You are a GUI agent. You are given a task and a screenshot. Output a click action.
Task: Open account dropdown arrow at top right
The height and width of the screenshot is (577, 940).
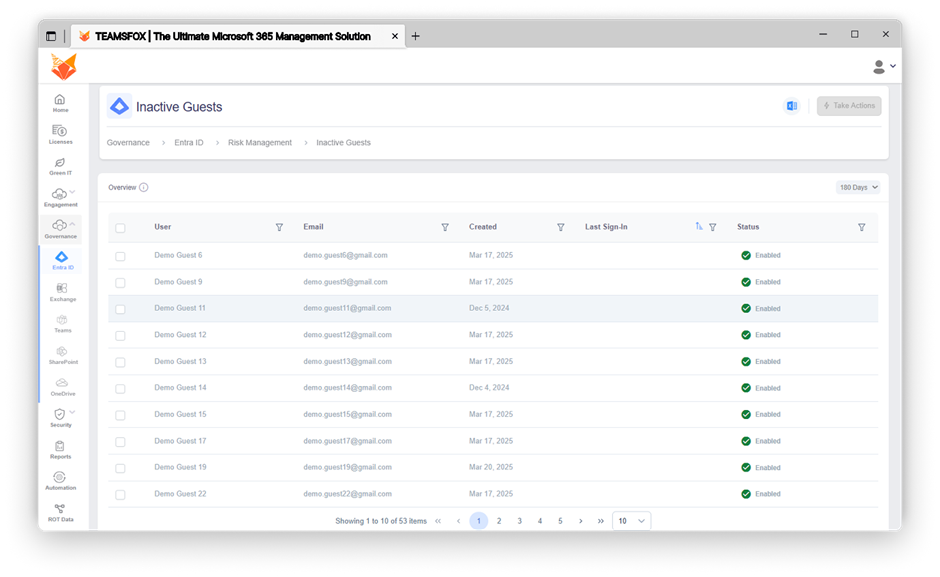pos(893,66)
